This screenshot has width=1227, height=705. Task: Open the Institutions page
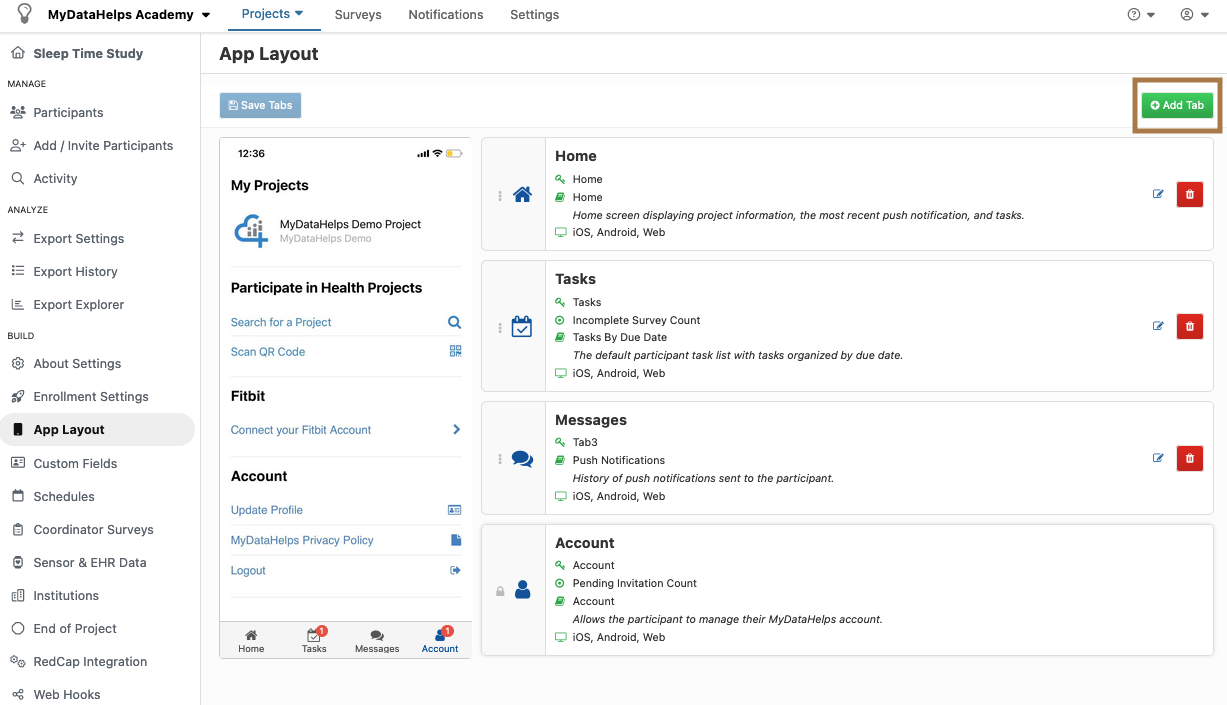point(66,595)
